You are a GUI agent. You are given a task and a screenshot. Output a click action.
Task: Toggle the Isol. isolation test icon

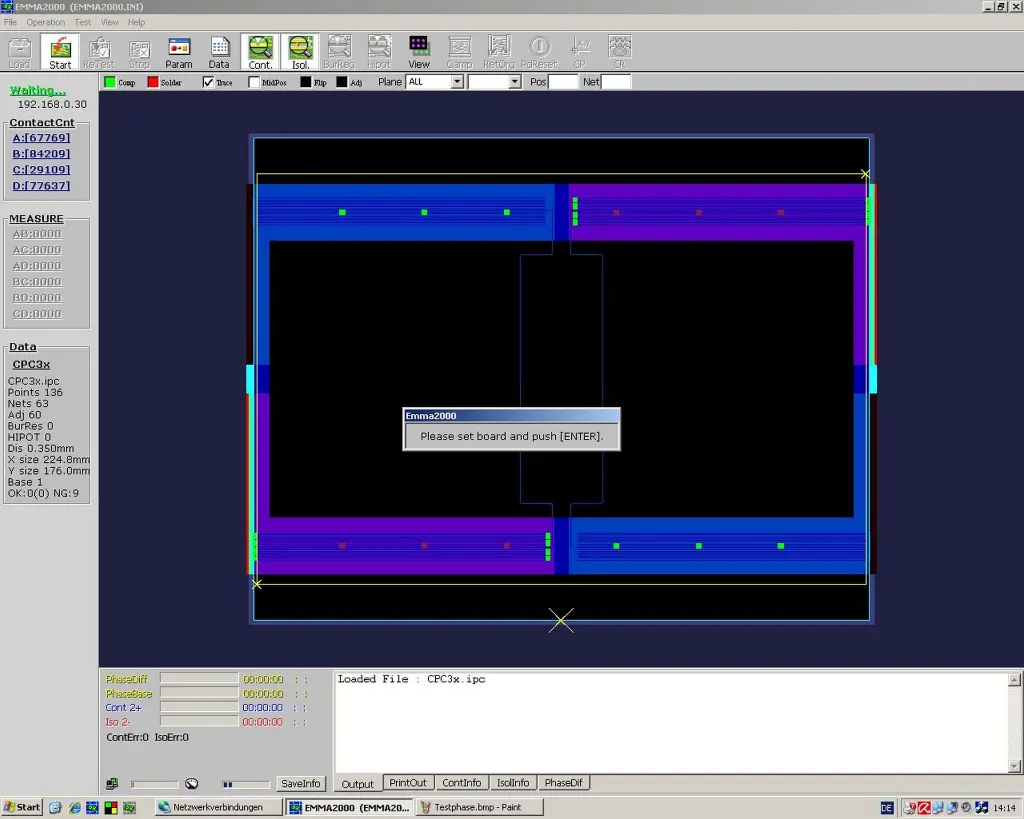[300, 51]
